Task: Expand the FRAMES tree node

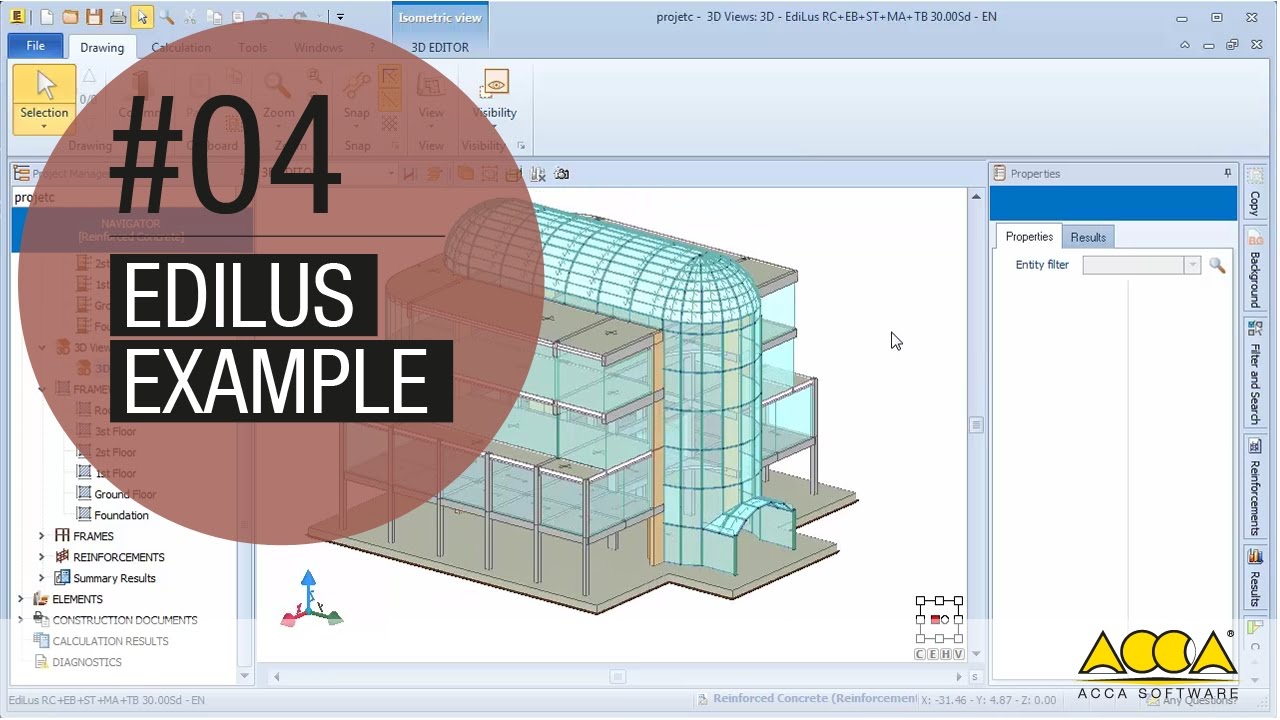Action: tap(41, 536)
